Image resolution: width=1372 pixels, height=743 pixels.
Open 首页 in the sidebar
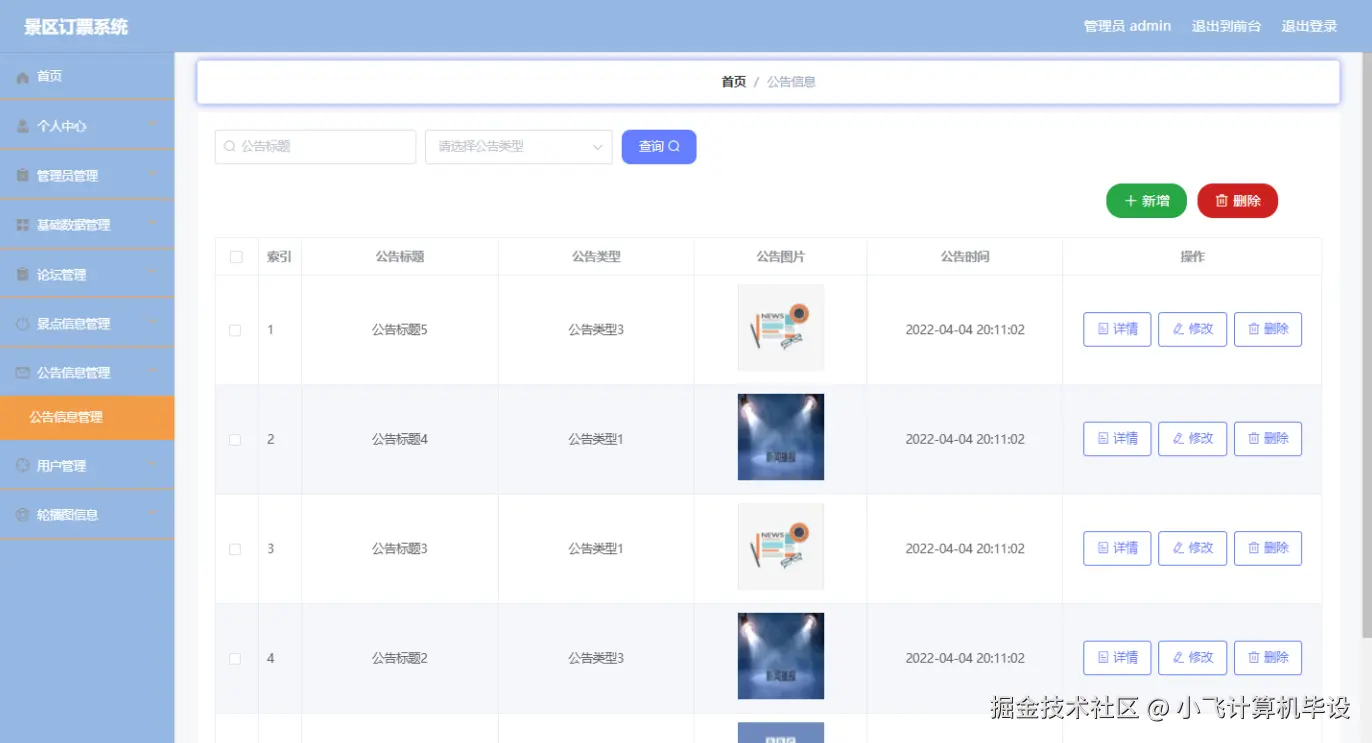pos(87,76)
